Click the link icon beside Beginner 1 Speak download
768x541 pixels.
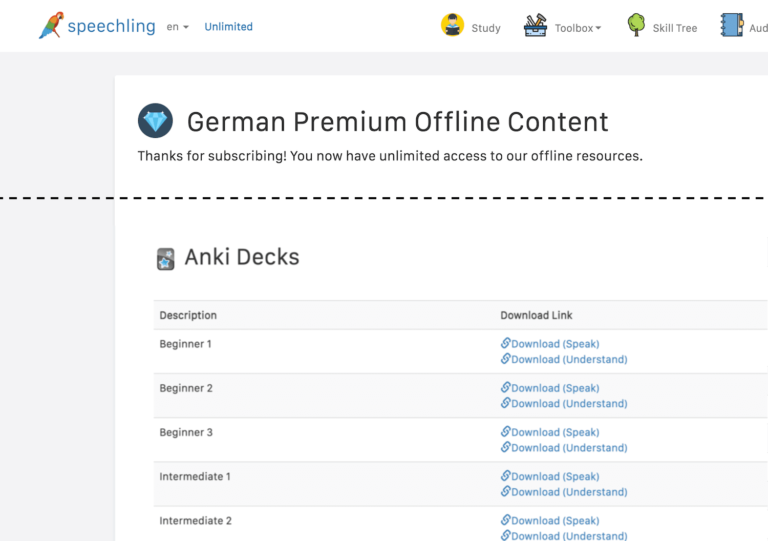(x=505, y=344)
